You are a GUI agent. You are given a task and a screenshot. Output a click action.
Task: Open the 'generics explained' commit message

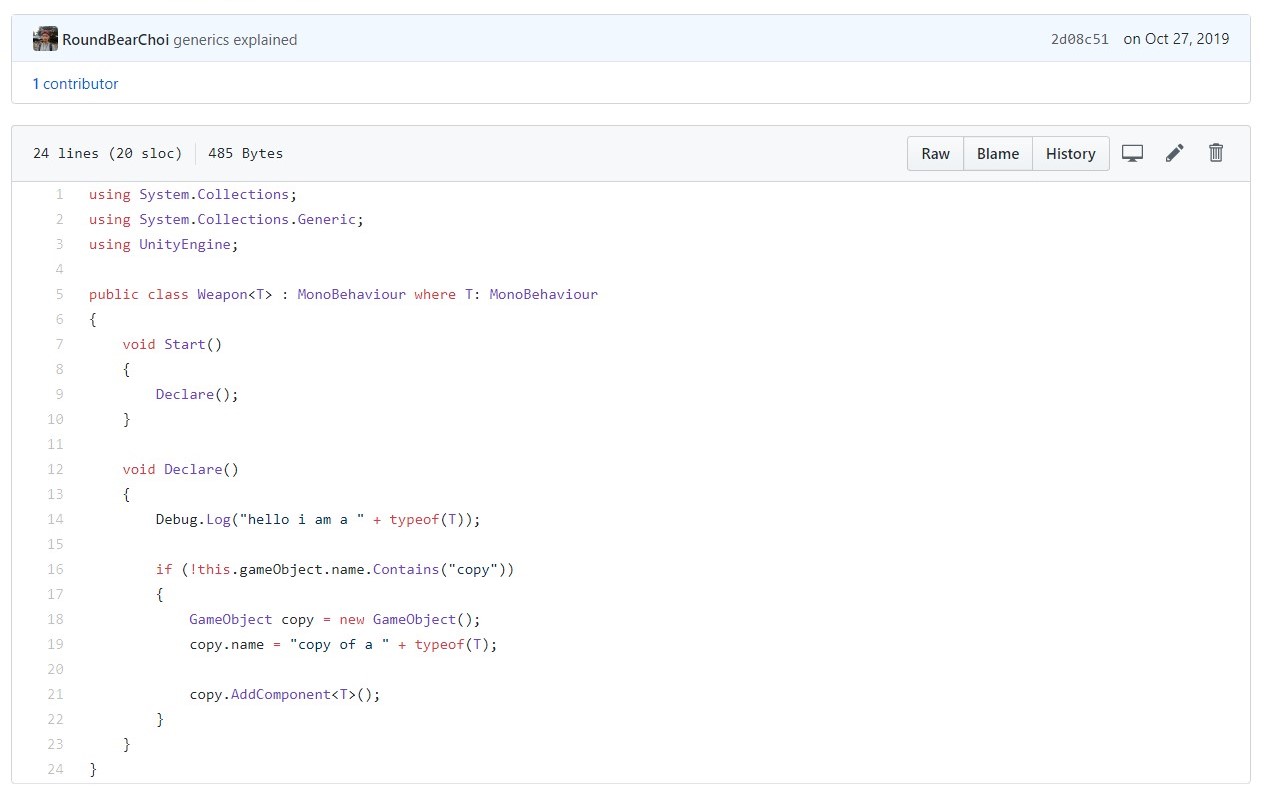pos(235,40)
